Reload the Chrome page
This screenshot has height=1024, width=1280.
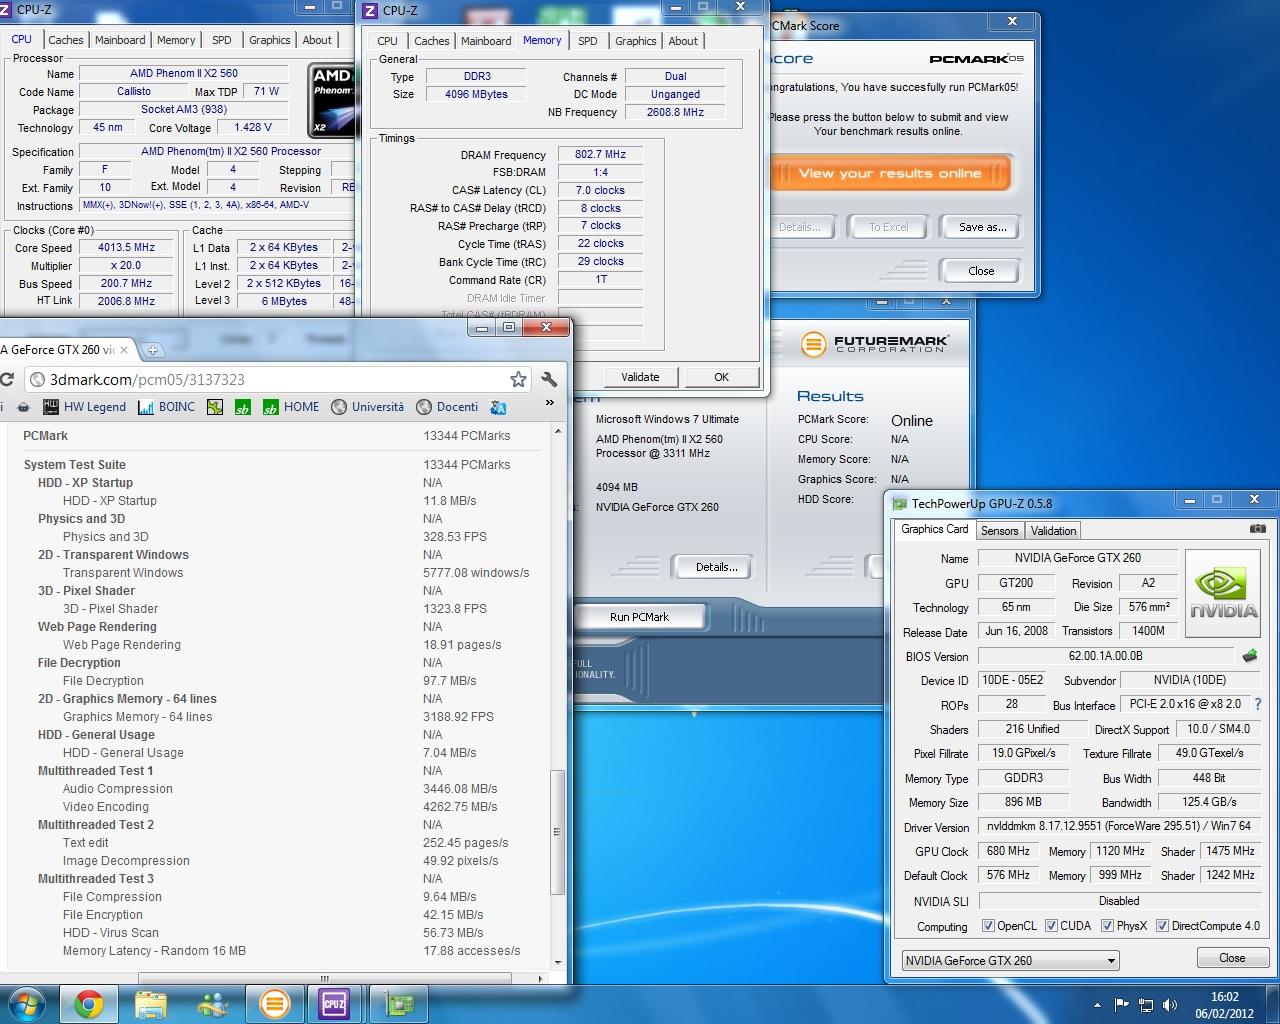[x=6, y=379]
